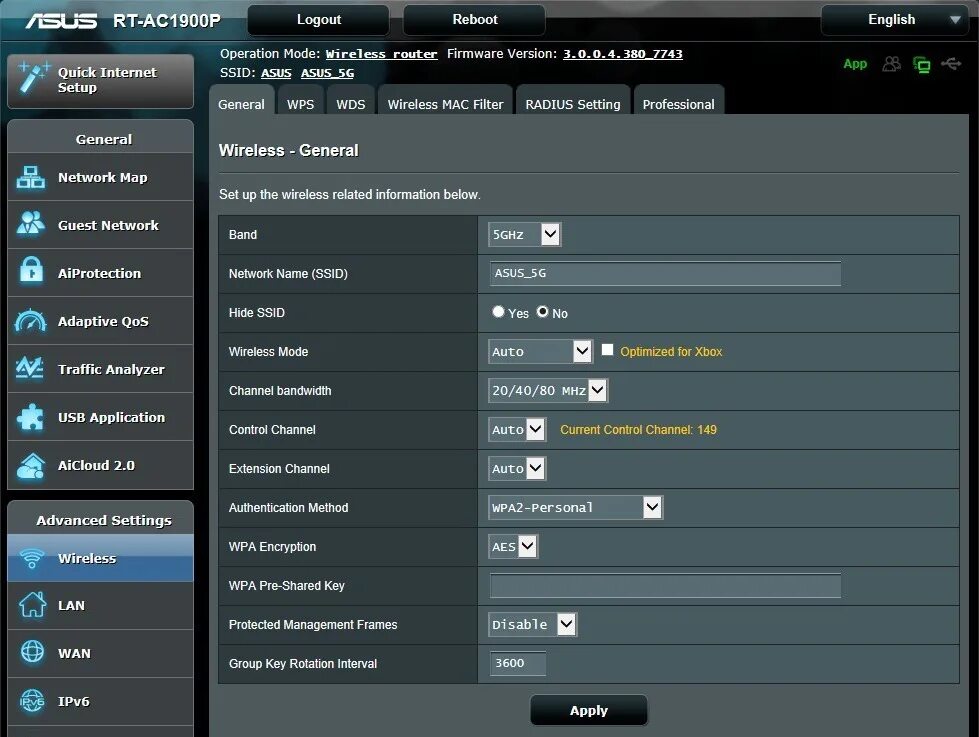The width and height of the screenshot is (979, 737).
Task: Click the Optimized for Xbox label
Action: click(x=671, y=352)
